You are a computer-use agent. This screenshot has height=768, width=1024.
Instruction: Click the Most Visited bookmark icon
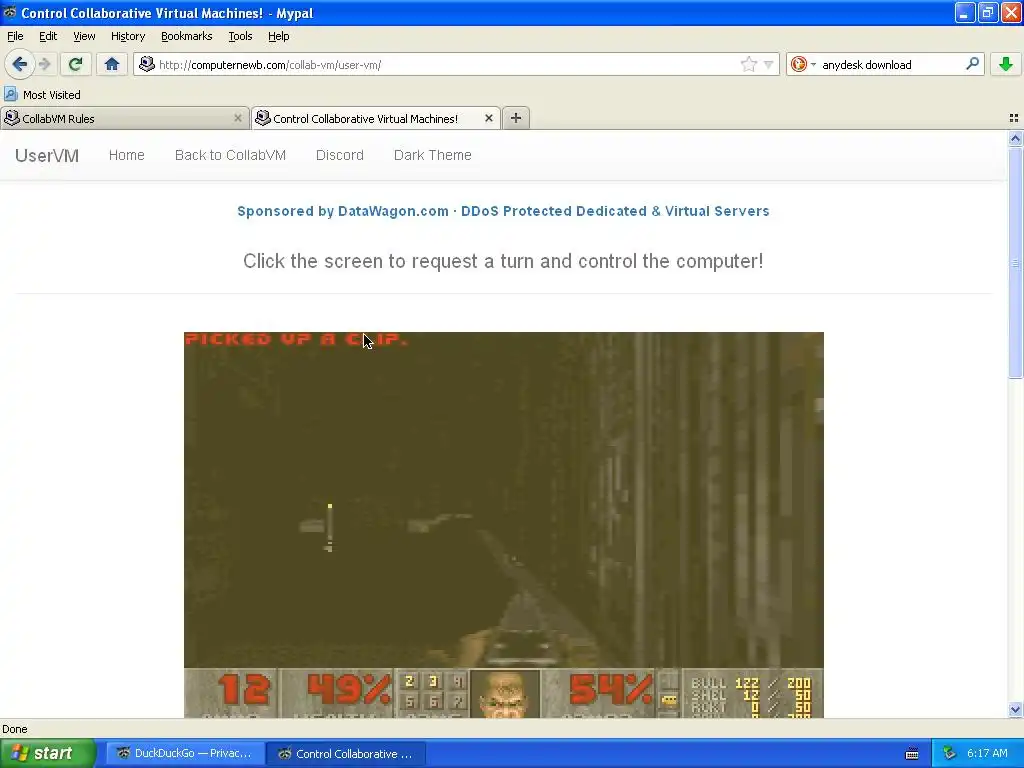(x=10, y=95)
